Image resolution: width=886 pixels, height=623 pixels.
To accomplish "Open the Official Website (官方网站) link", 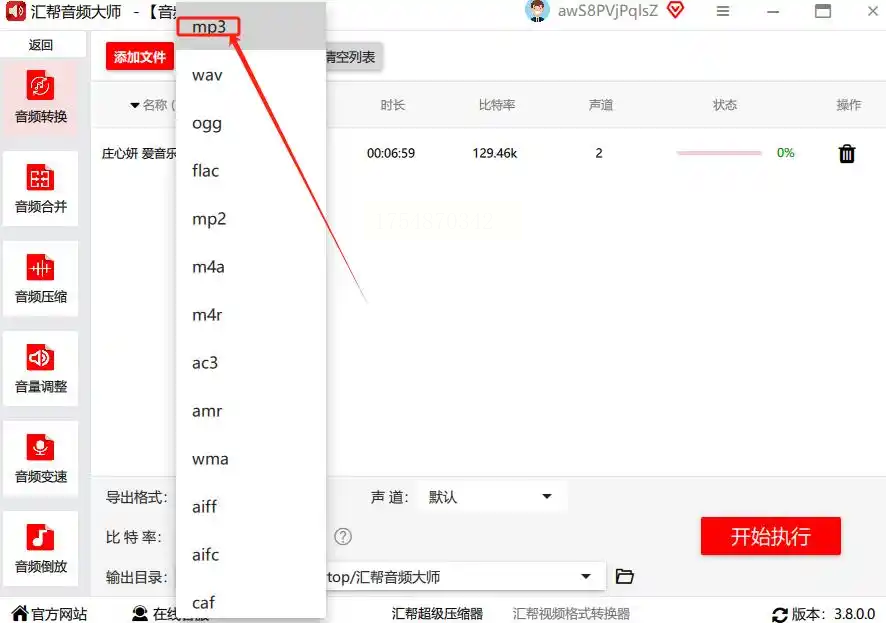I will [x=50, y=614].
